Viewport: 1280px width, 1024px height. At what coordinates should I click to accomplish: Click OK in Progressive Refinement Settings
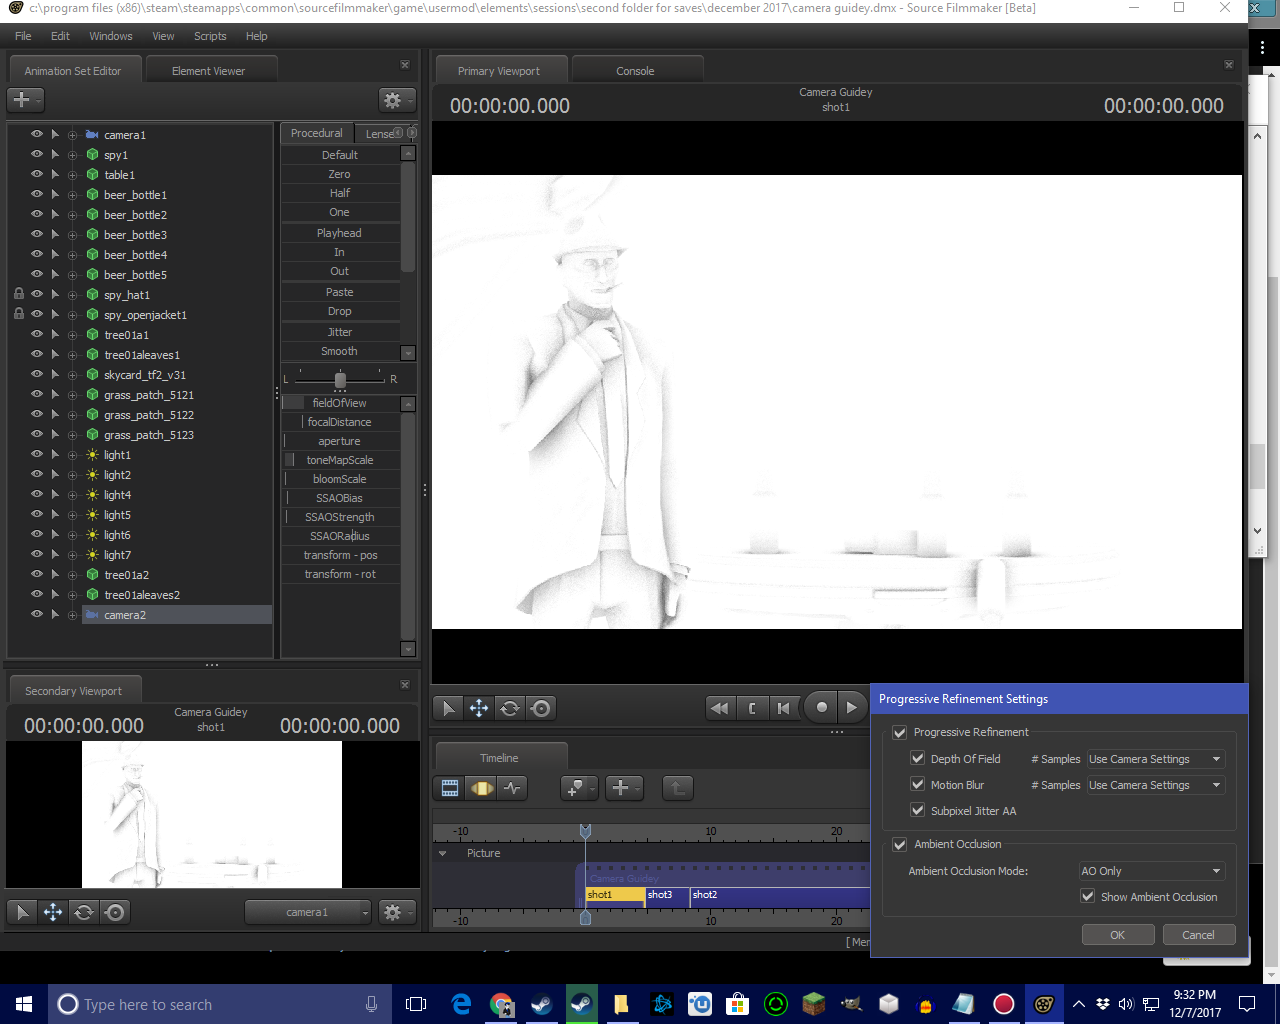[x=1118, y=935]
